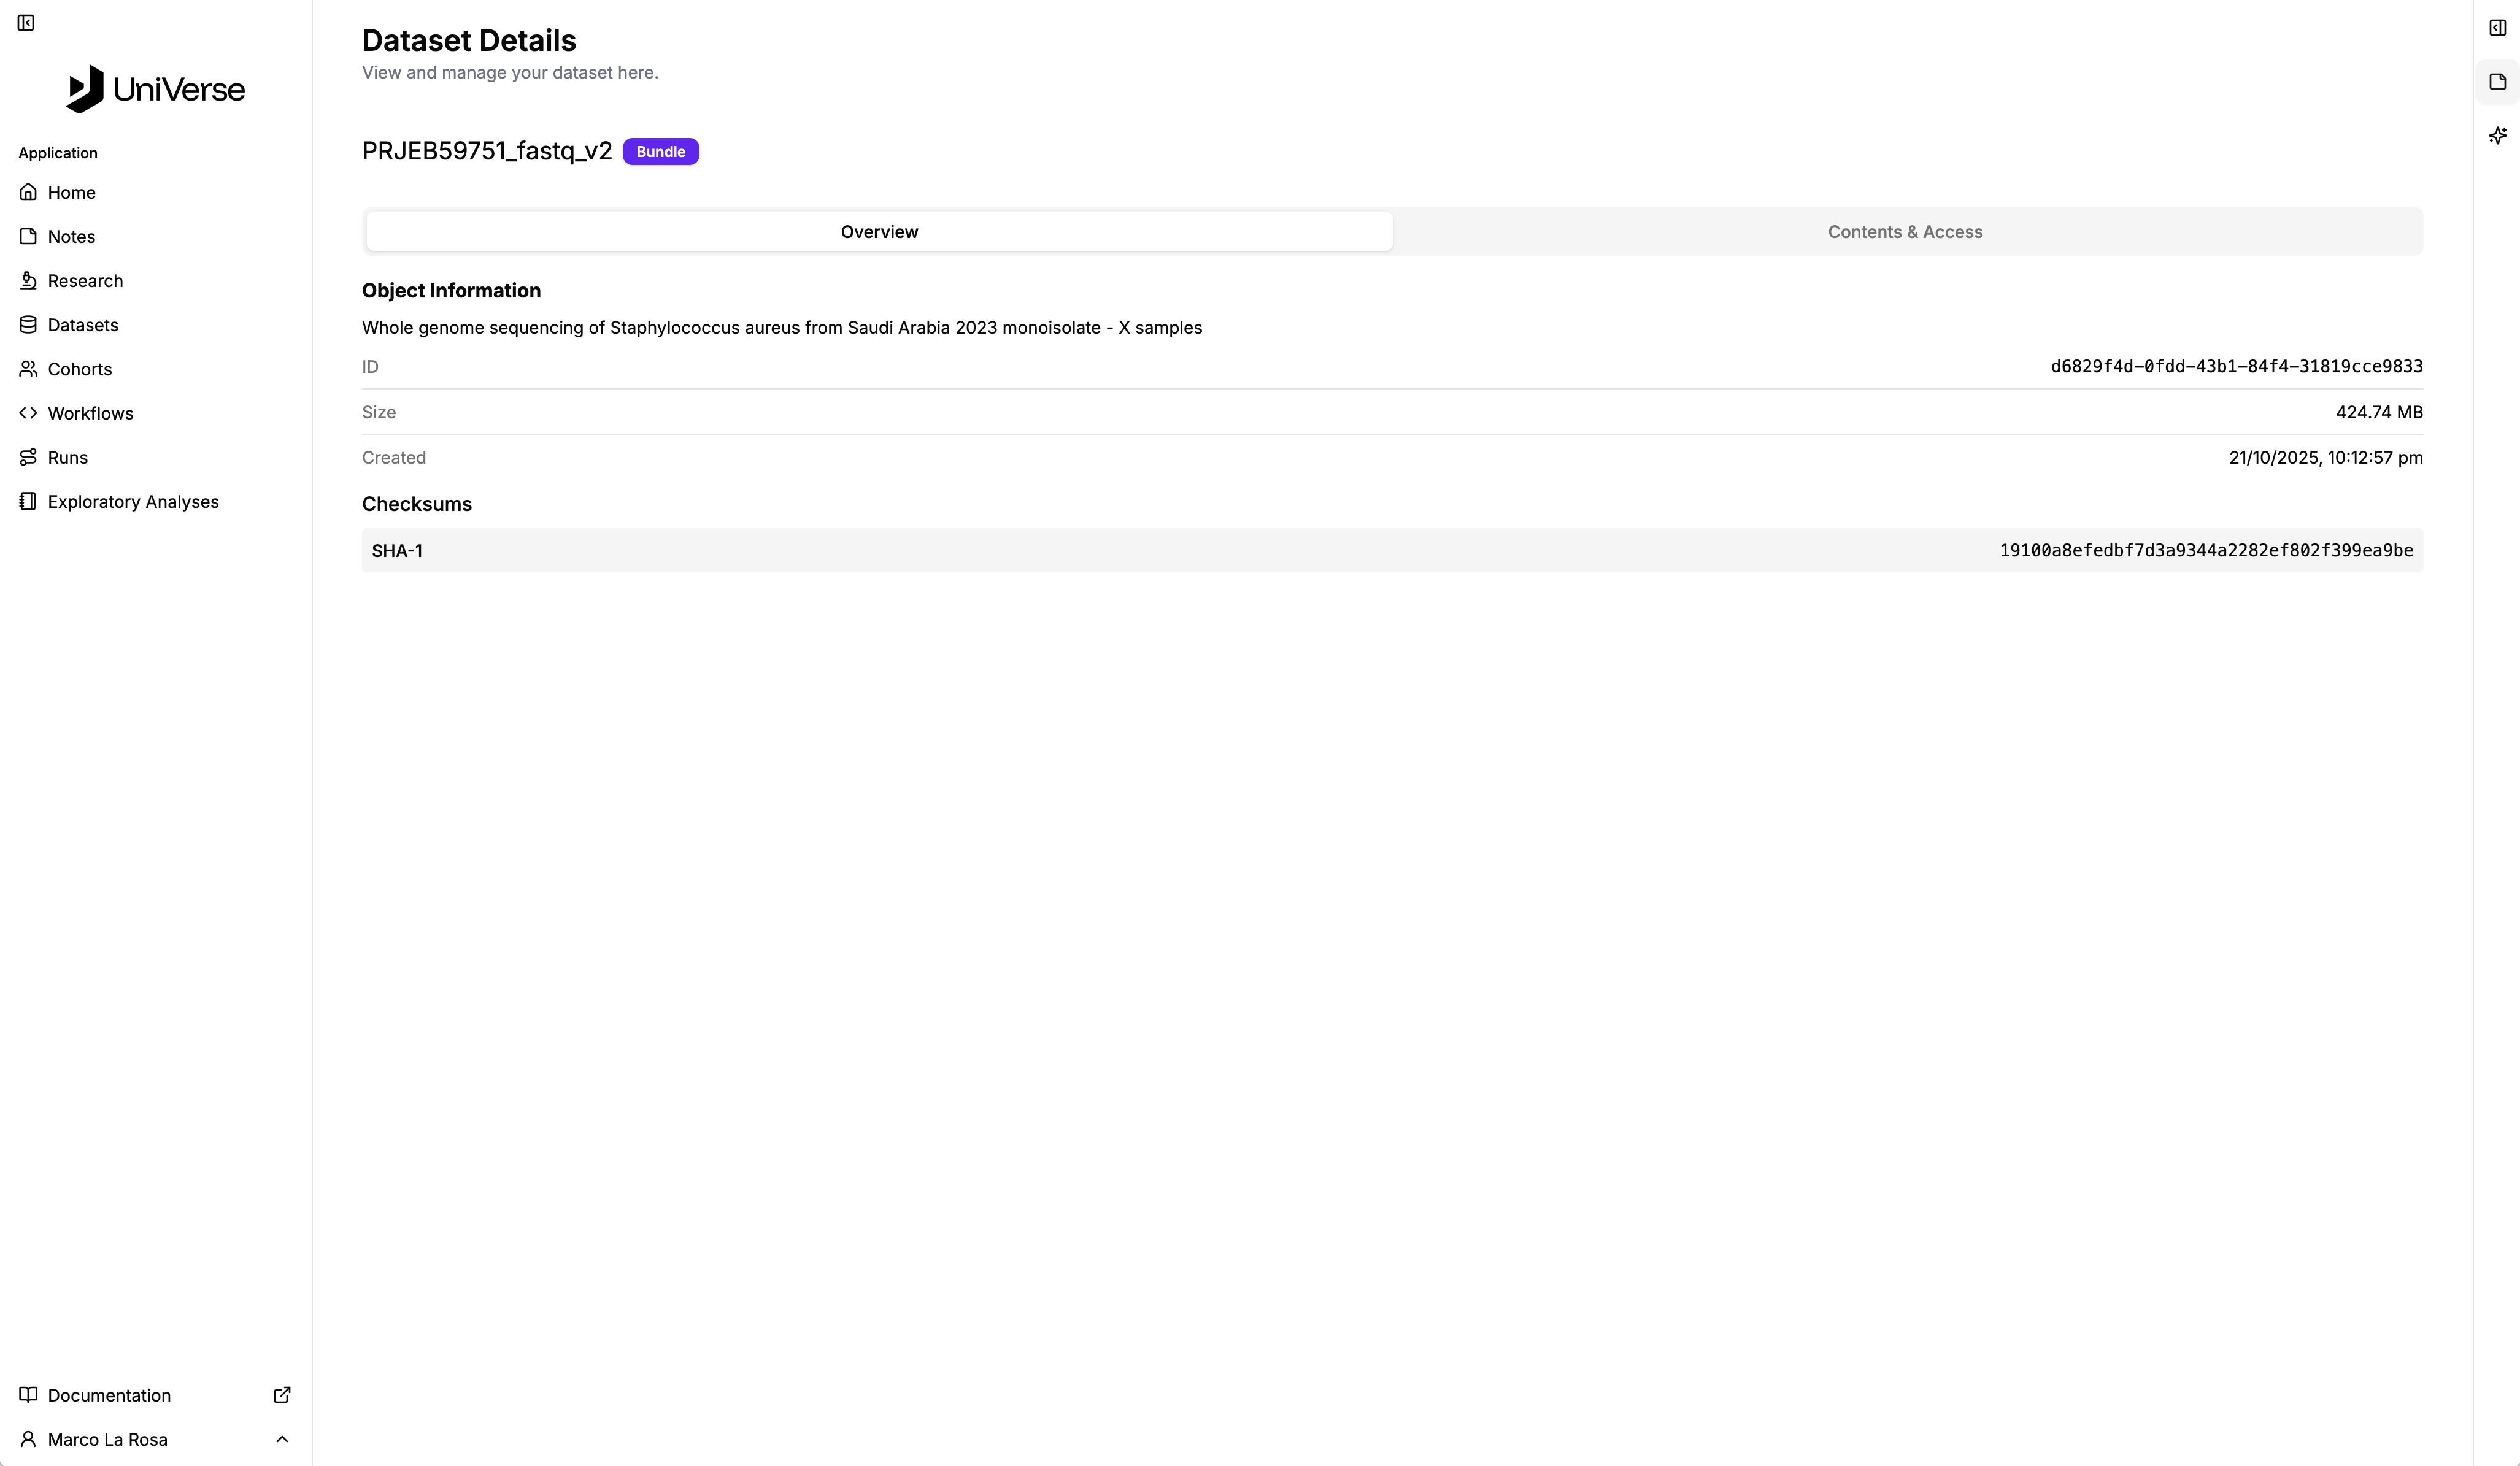Click the chevron beside Marco La Rosa
Viewport: 2520px width, 1466px height.
[x=282, y=1439]
